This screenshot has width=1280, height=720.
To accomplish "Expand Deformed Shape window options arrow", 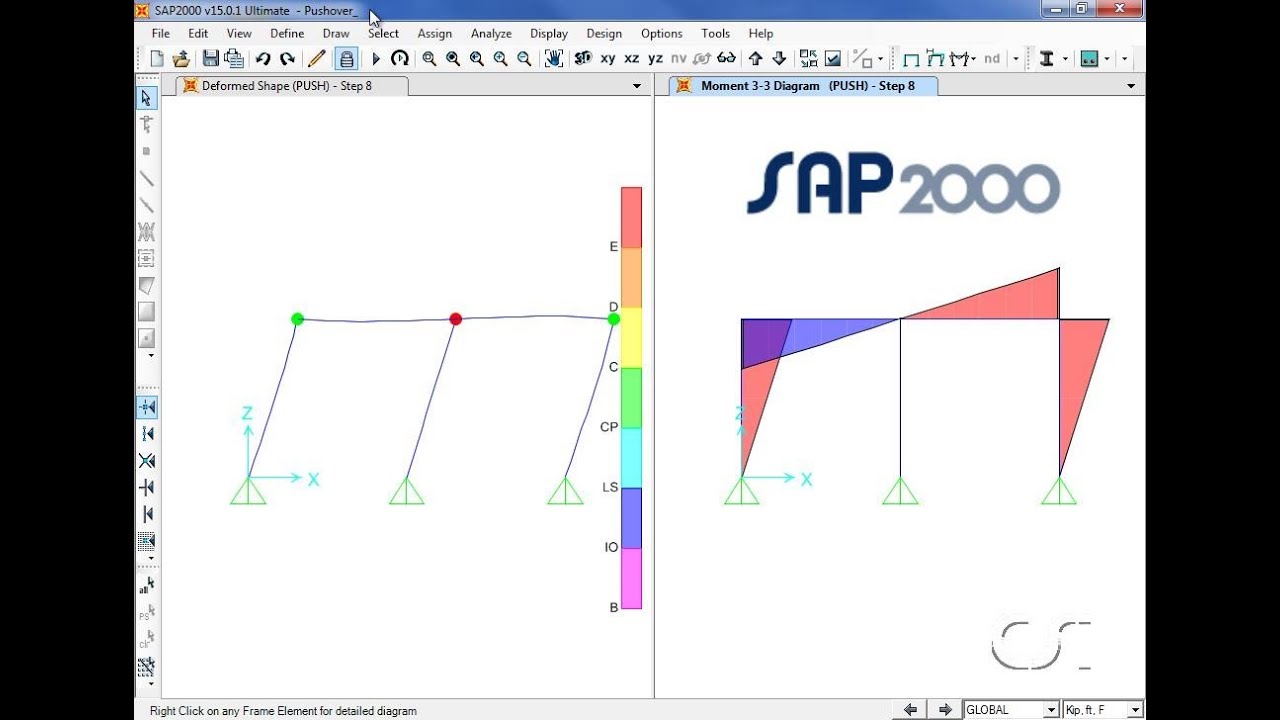I will click(637, 86).
